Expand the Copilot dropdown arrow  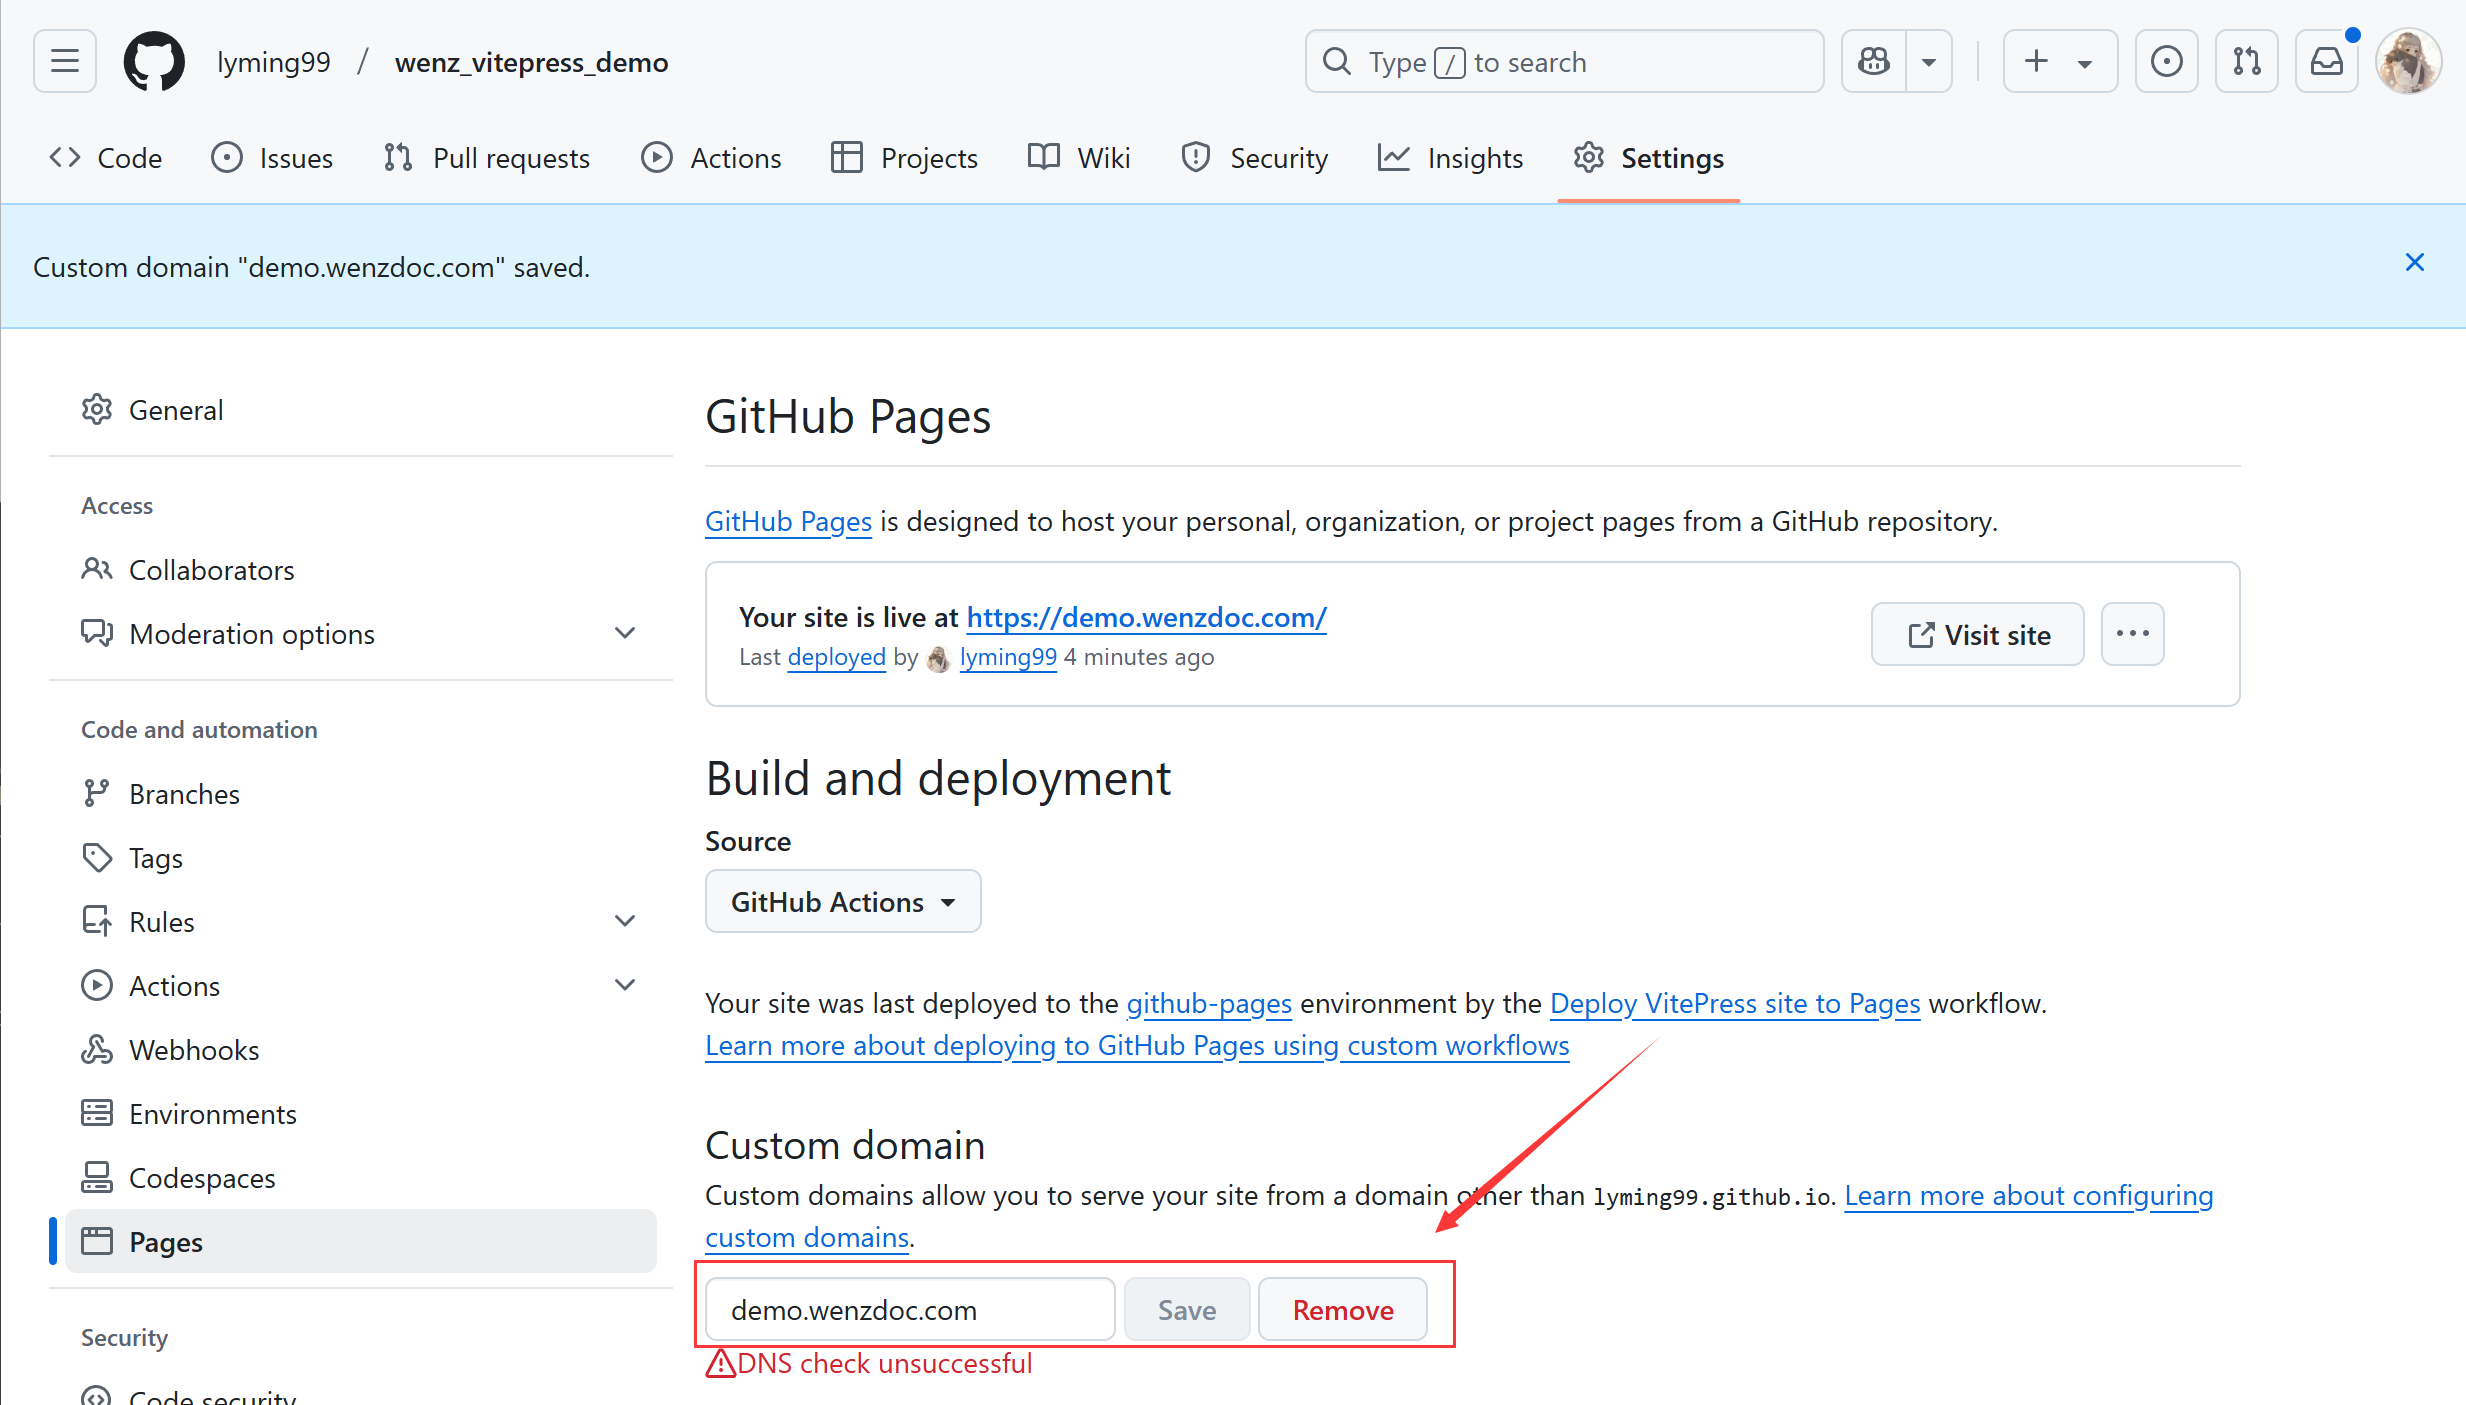(x=1929, y=62)
